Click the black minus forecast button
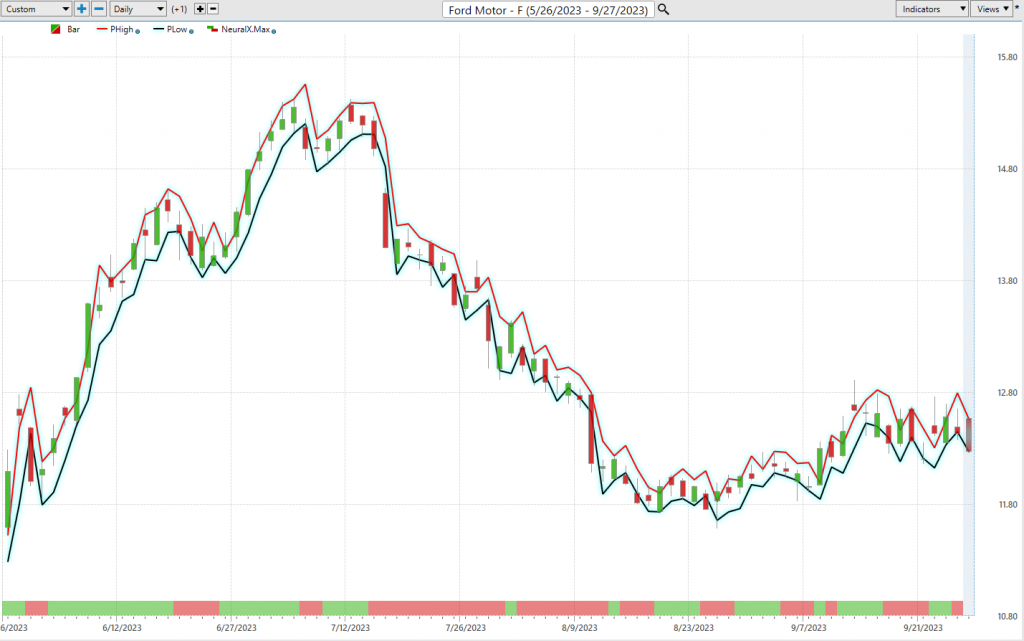This screenshot has height=641, width=1024. pos(213,9)
